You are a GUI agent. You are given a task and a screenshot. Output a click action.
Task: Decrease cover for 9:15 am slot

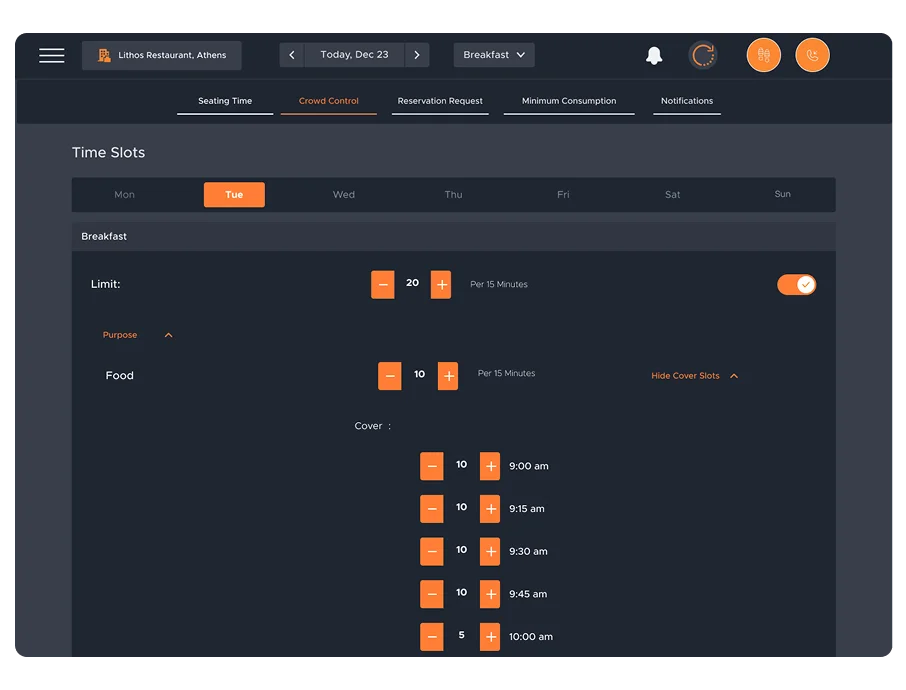pos(432,509)
